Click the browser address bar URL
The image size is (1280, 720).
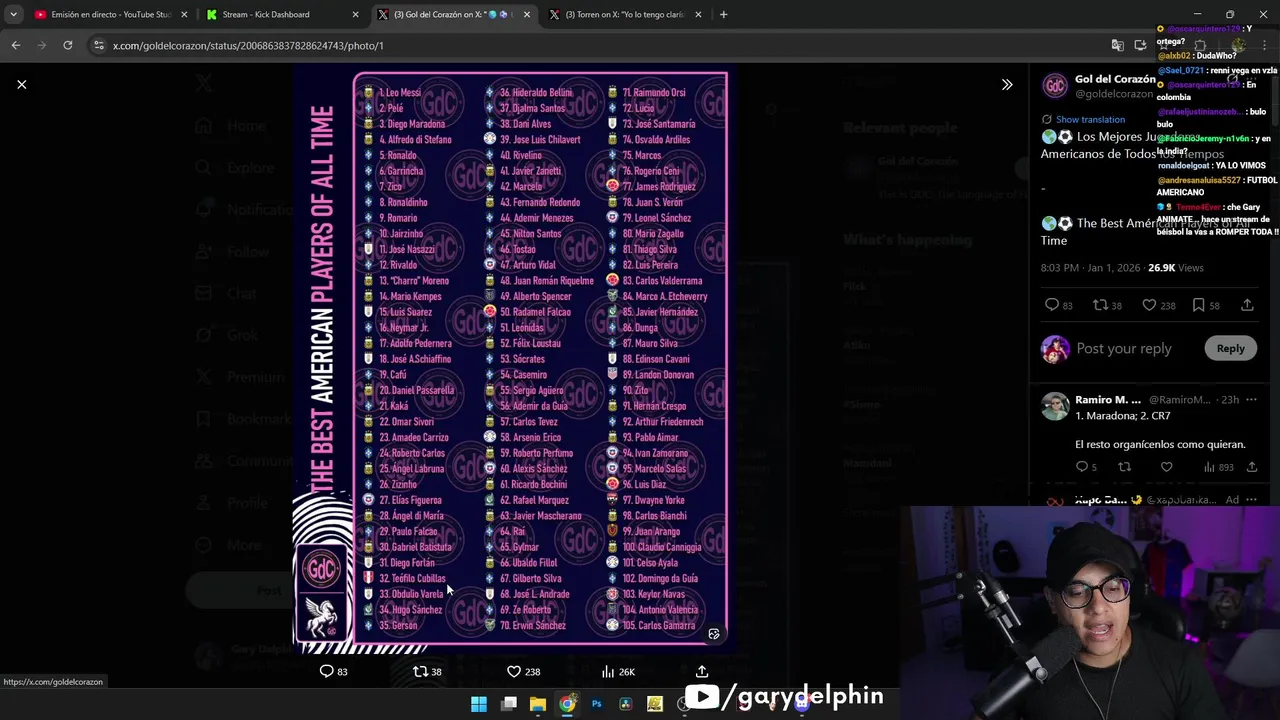(x=248, y=46)
